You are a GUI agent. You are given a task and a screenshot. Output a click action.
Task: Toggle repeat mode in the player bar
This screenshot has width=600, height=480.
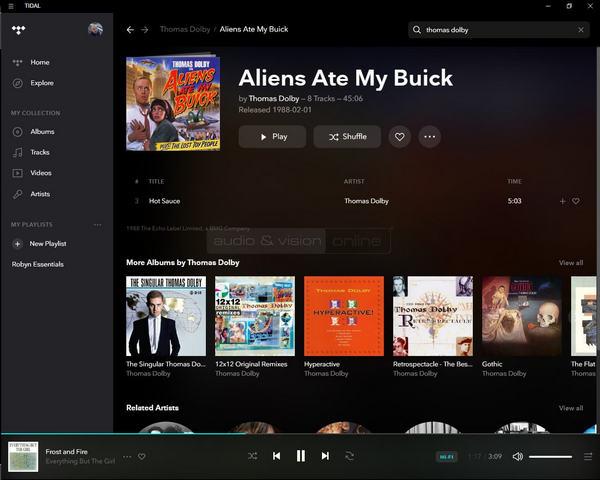click(x=349, y=456)
